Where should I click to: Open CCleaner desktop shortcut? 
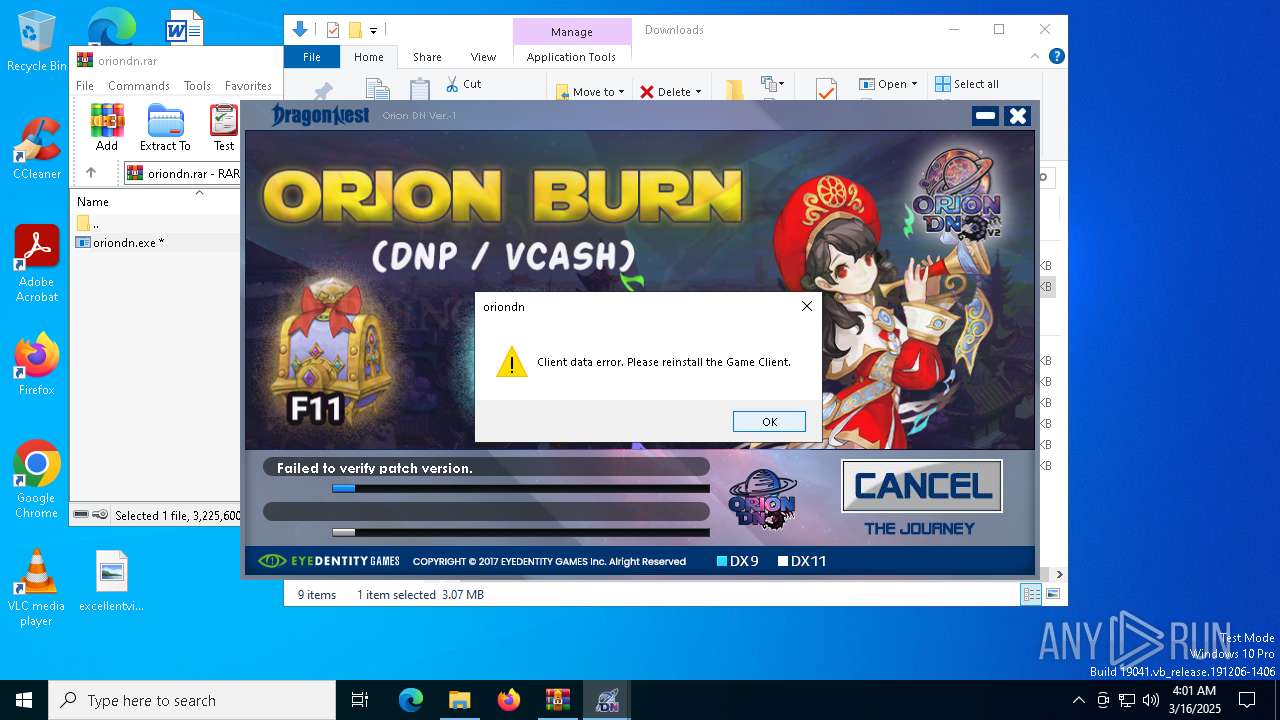pos(37,149)
